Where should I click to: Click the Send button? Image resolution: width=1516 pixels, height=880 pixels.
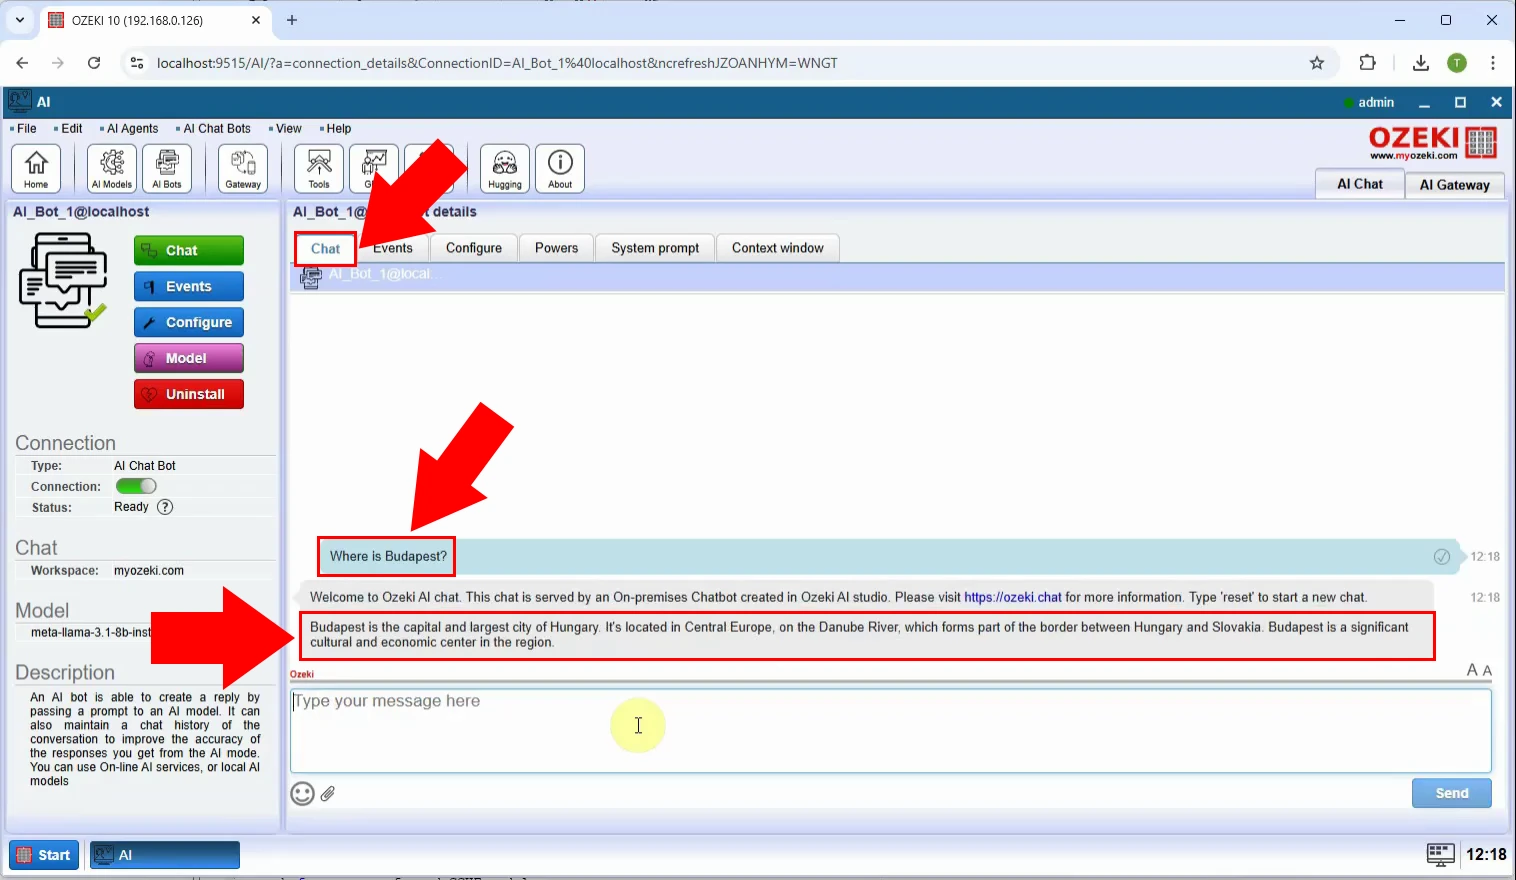click(x=1452, y=793)
